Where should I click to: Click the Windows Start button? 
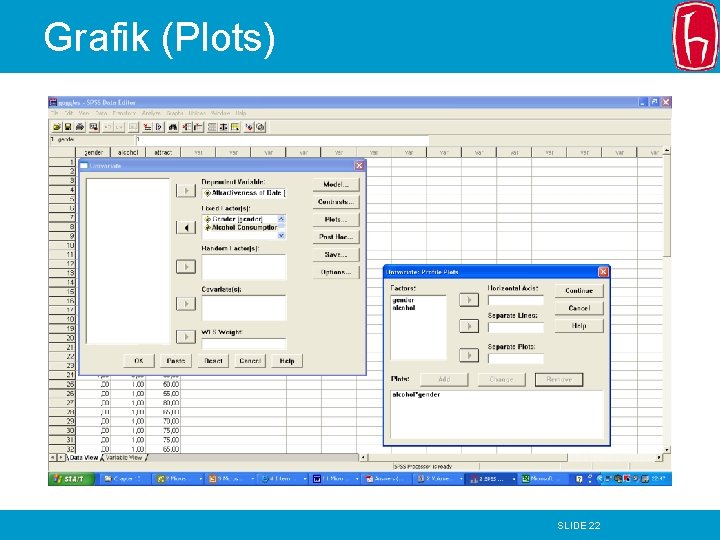coord(71,479)
